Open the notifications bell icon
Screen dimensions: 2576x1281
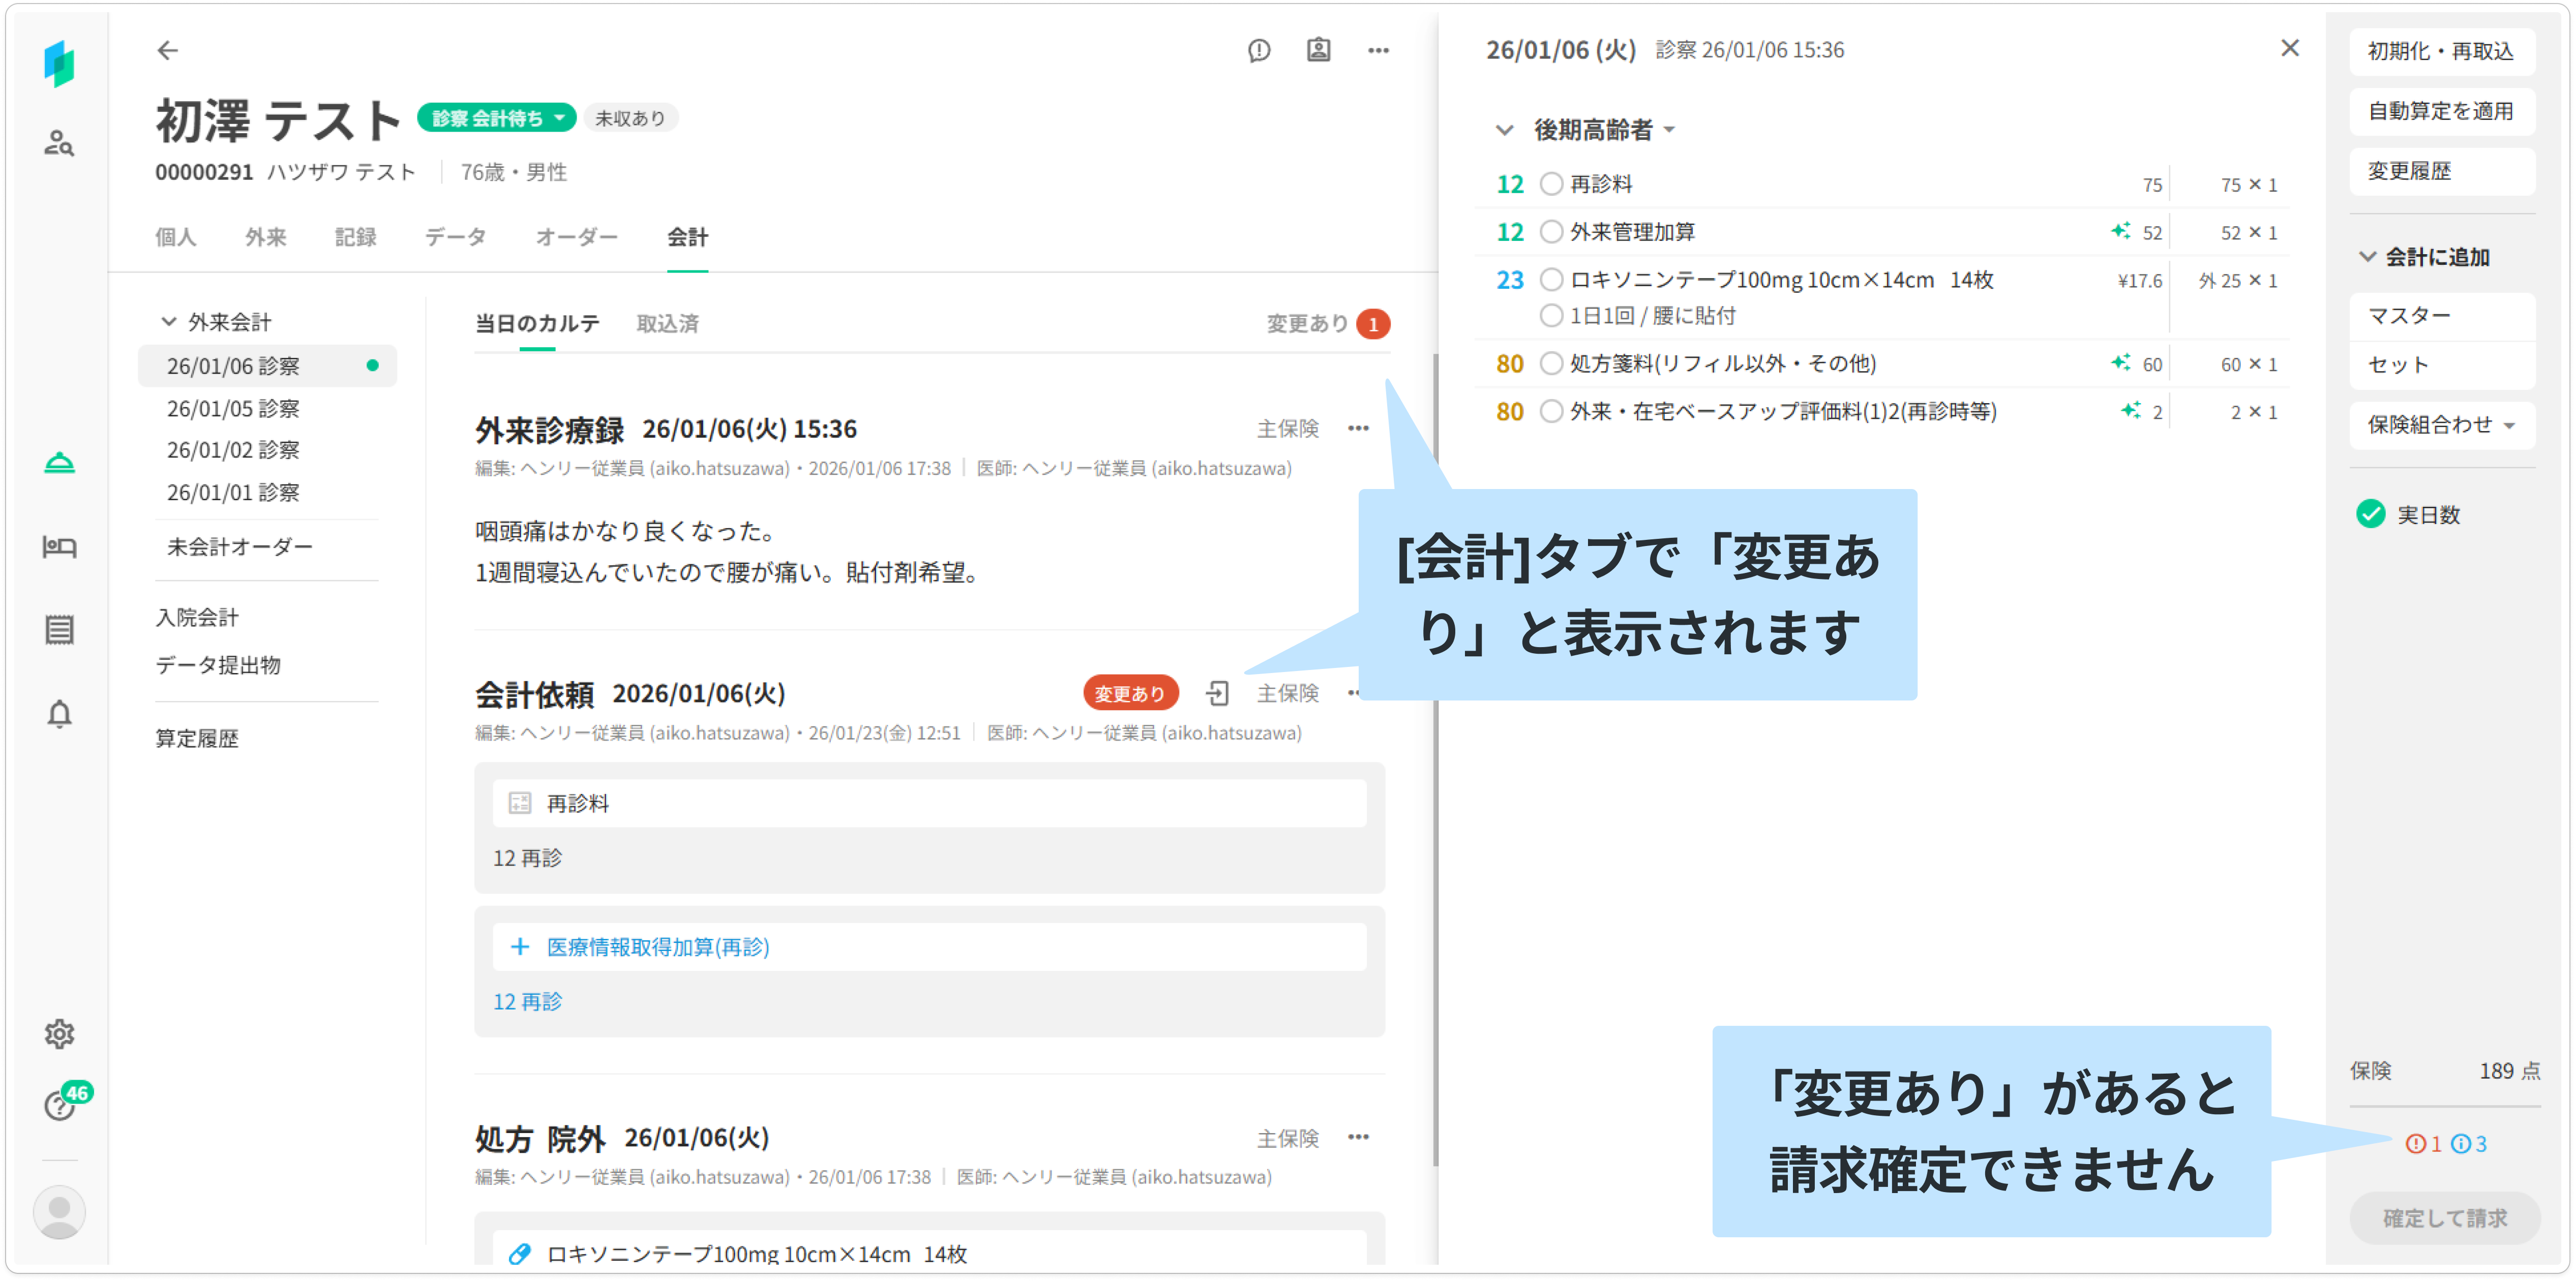coord(59,714)
